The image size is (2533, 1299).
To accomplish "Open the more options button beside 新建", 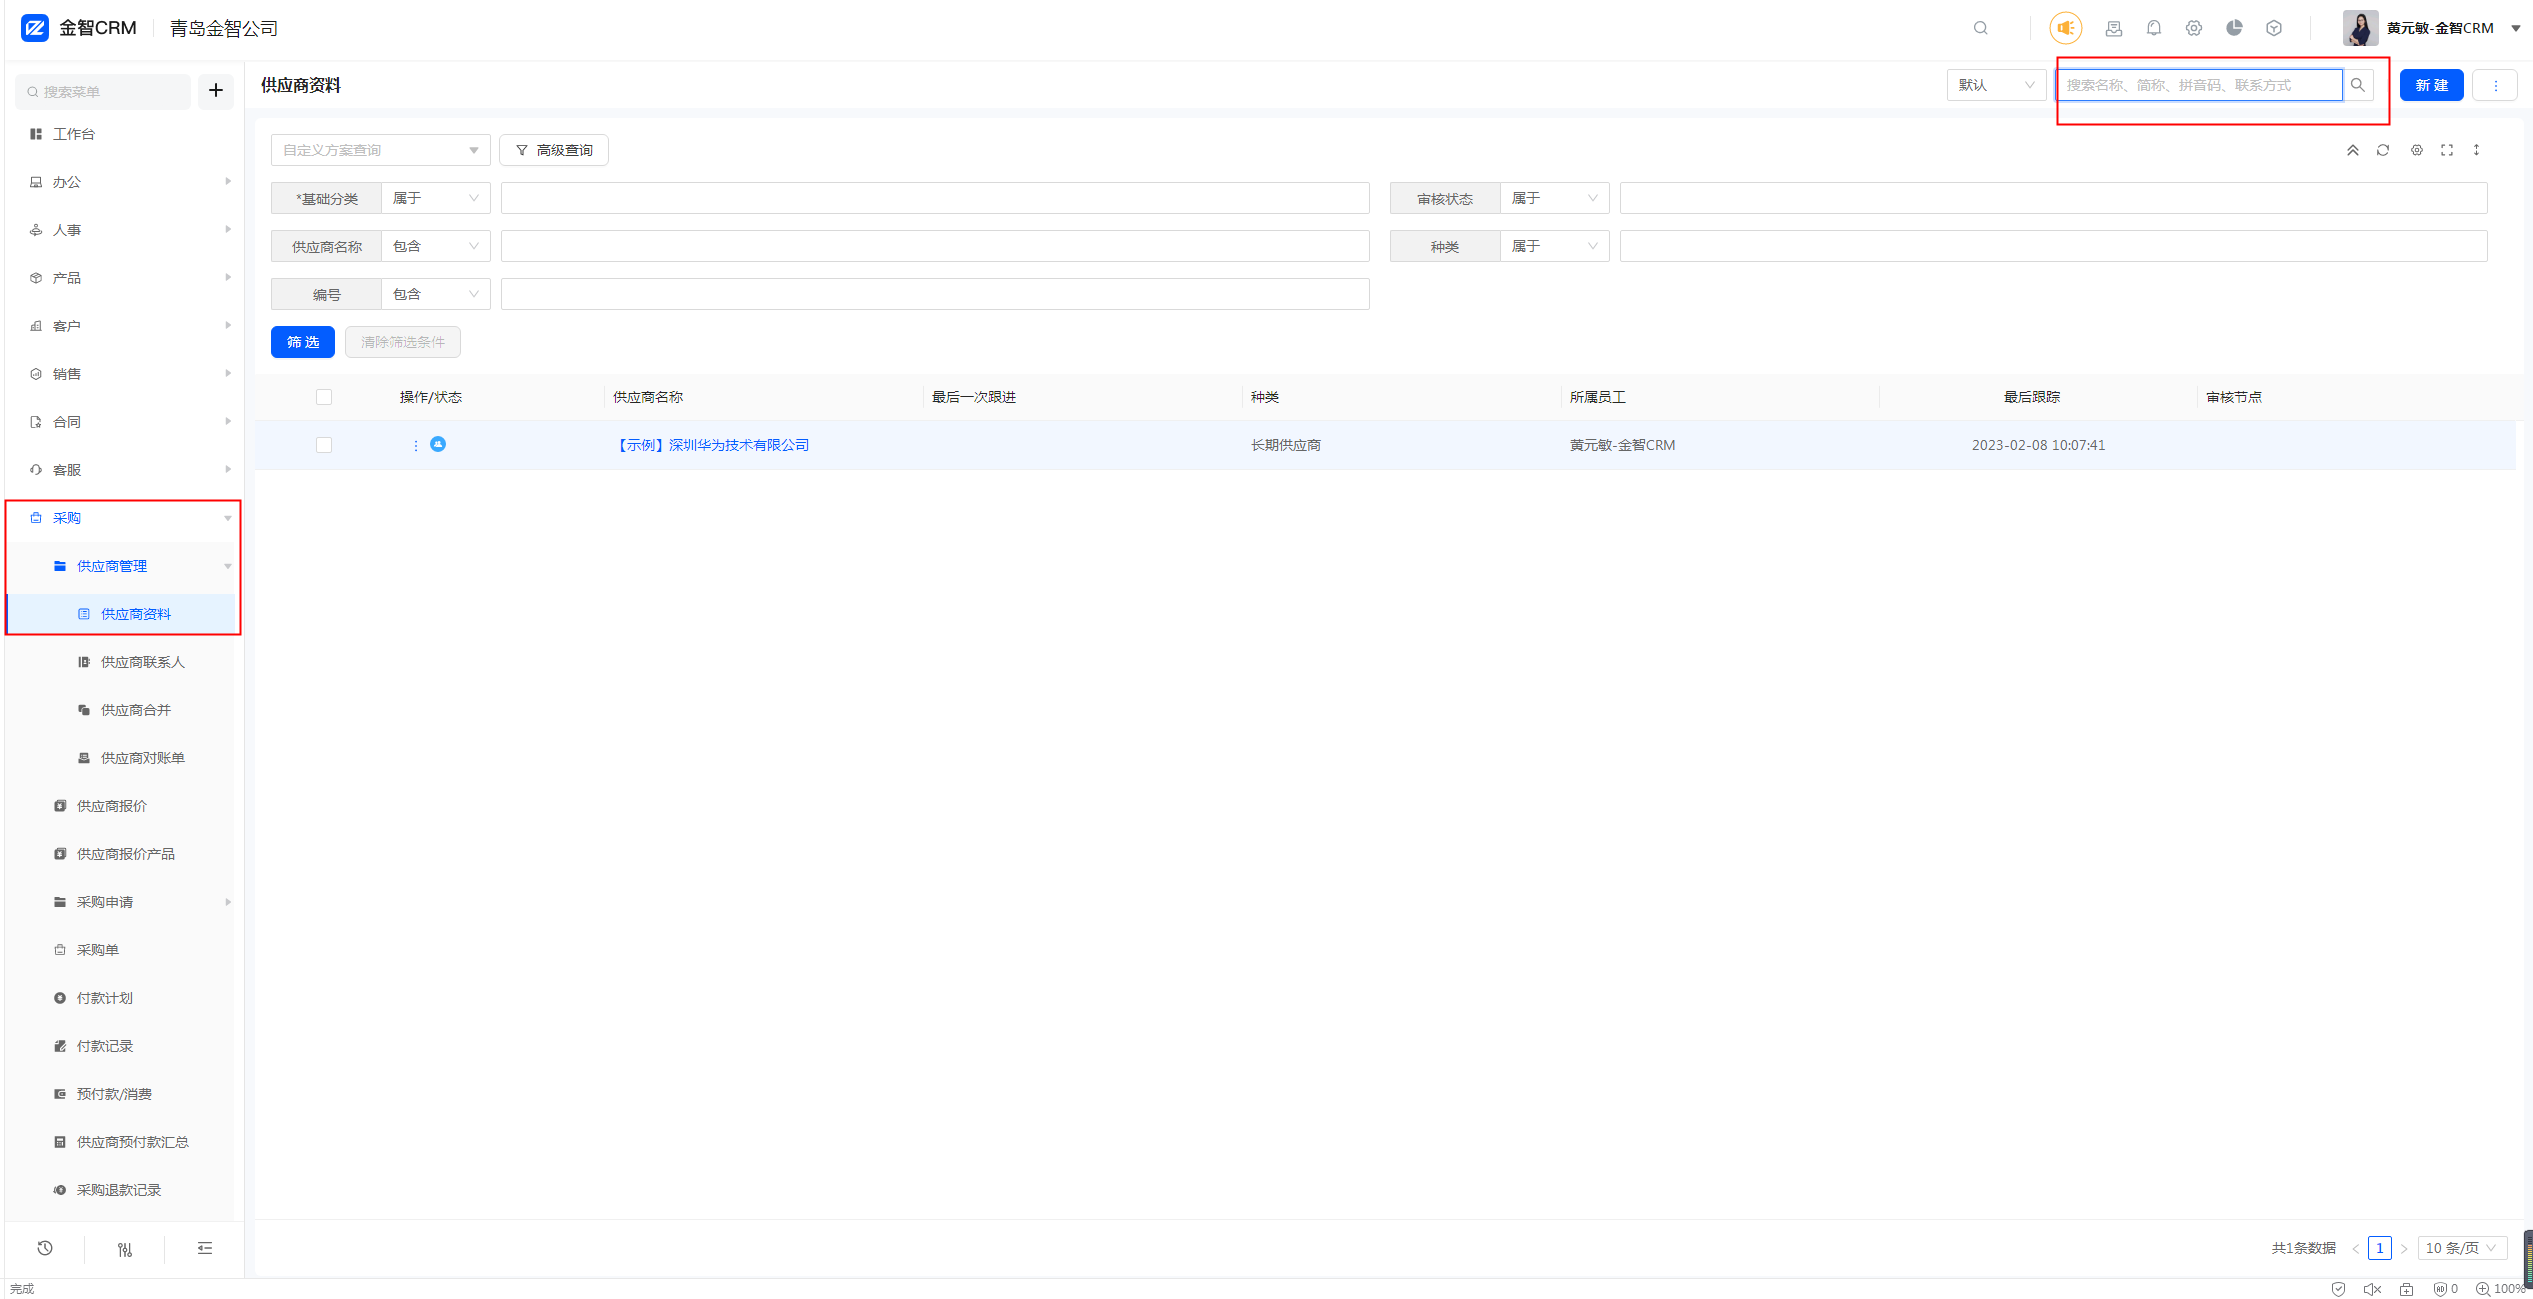I will (2495, 85).
